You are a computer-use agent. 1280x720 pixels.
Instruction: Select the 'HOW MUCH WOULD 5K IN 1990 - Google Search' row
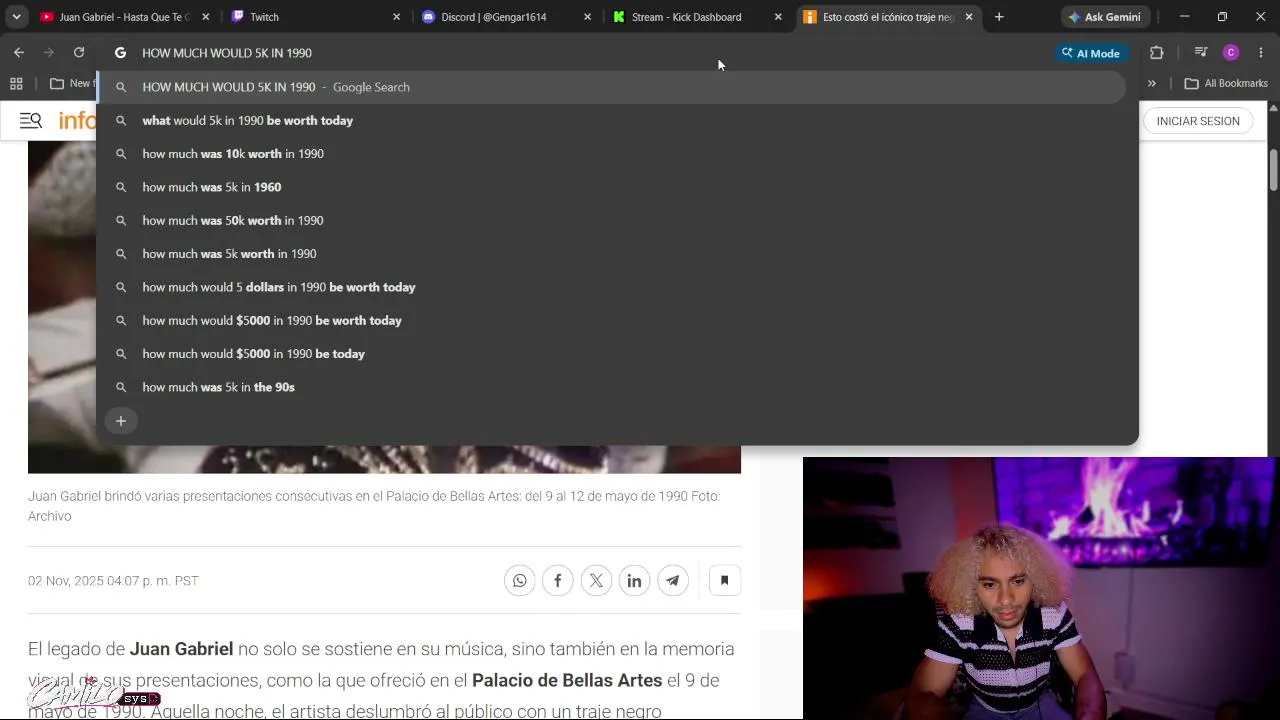tap(611, 87)
